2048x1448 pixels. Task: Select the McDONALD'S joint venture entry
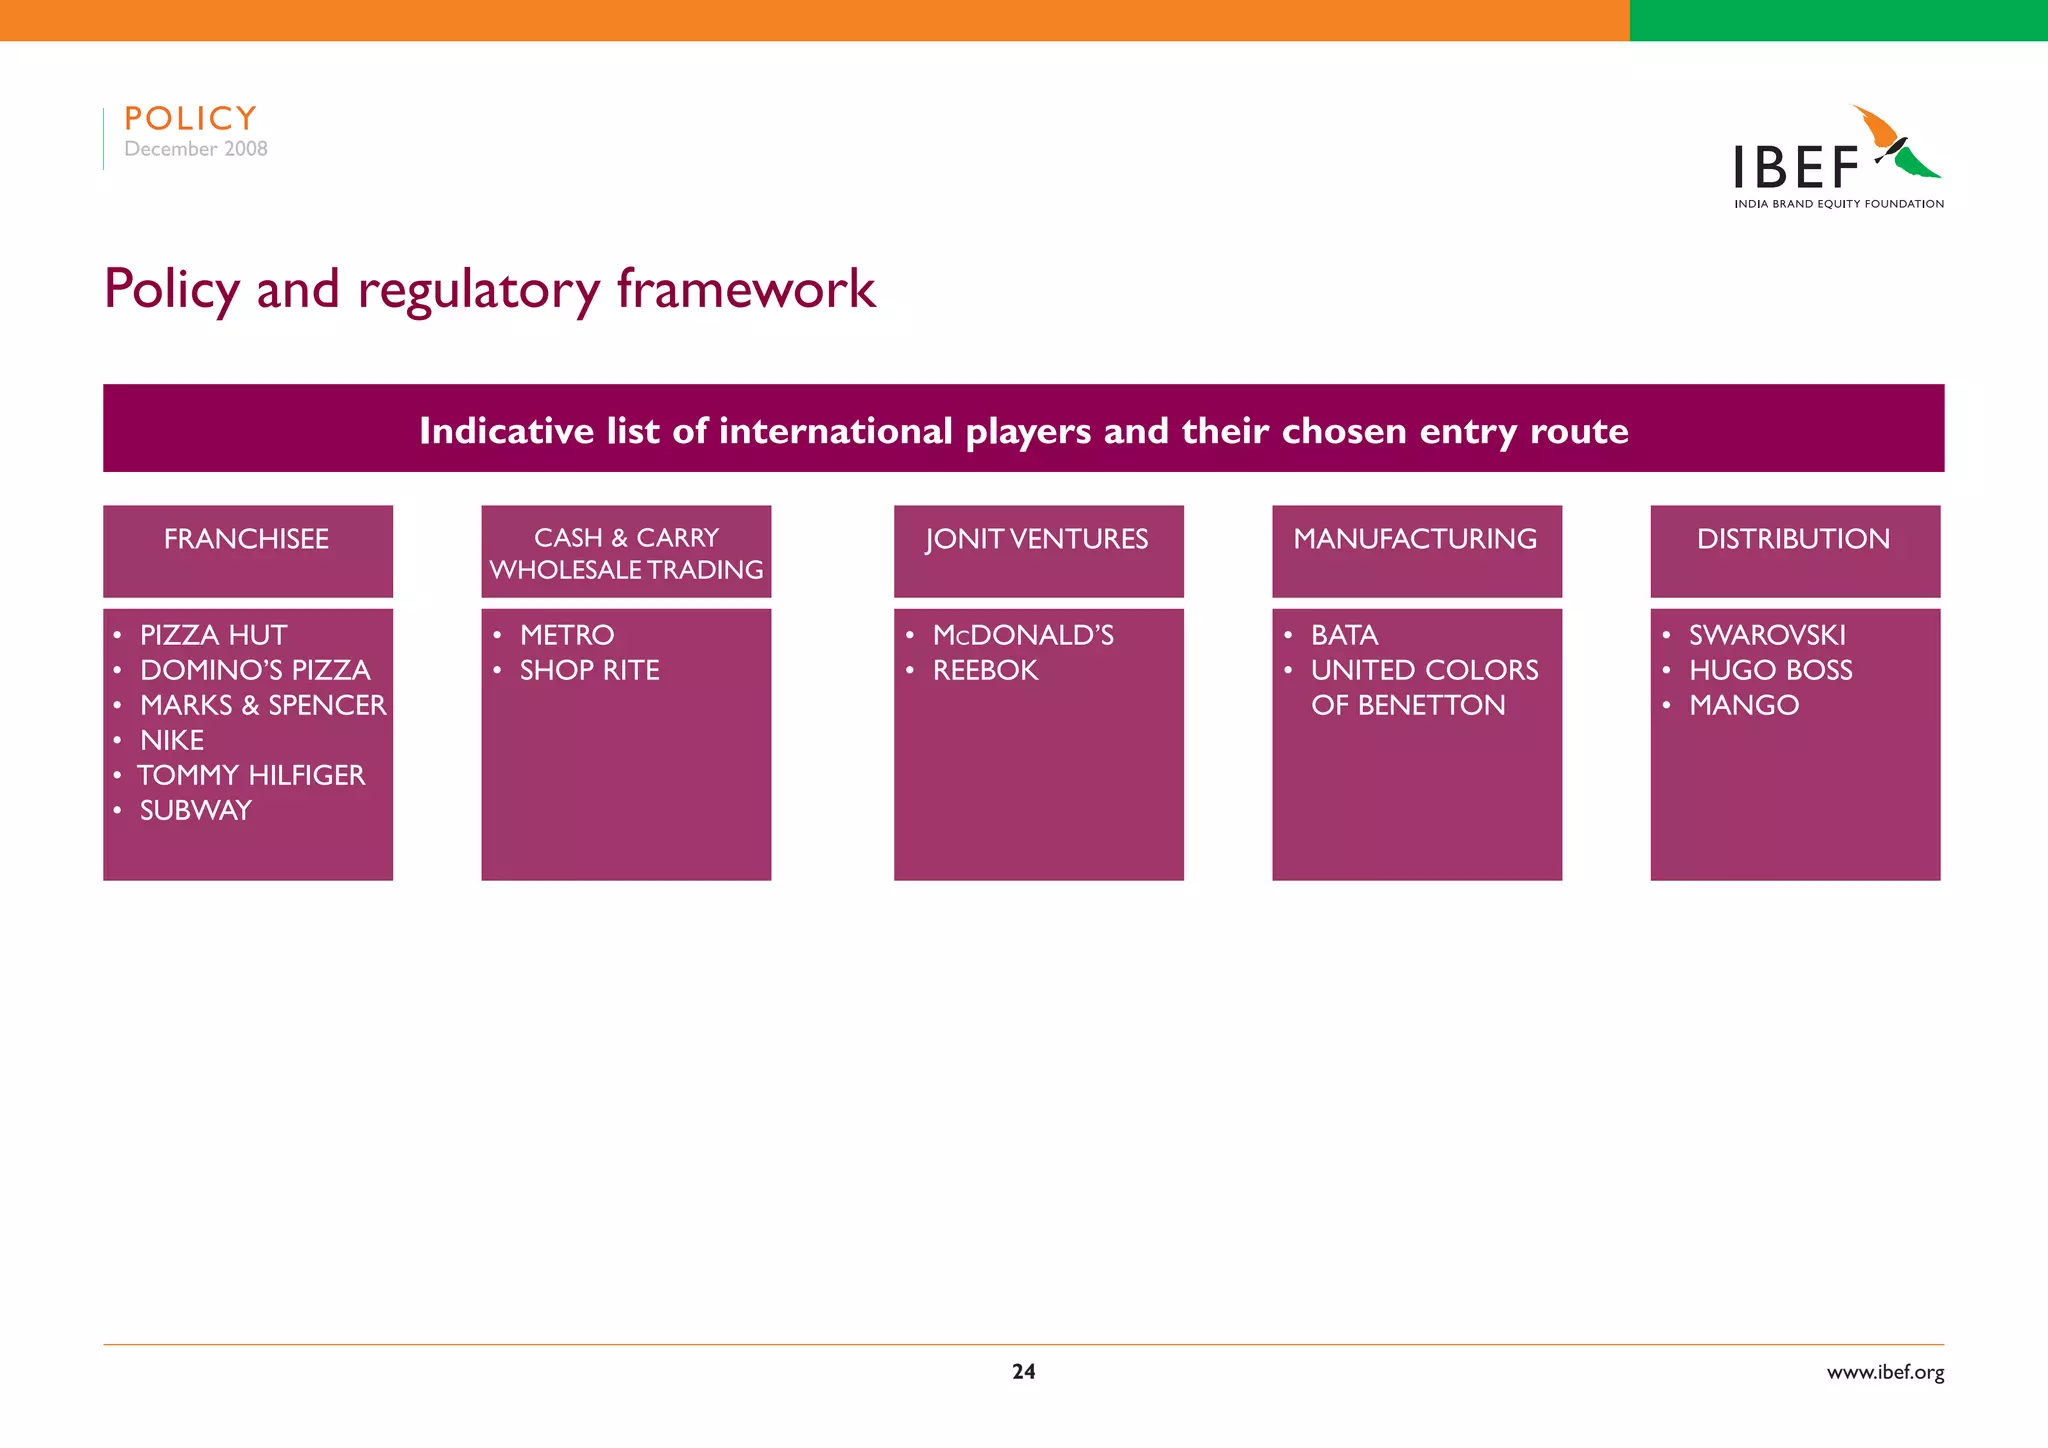point(1023,635)
